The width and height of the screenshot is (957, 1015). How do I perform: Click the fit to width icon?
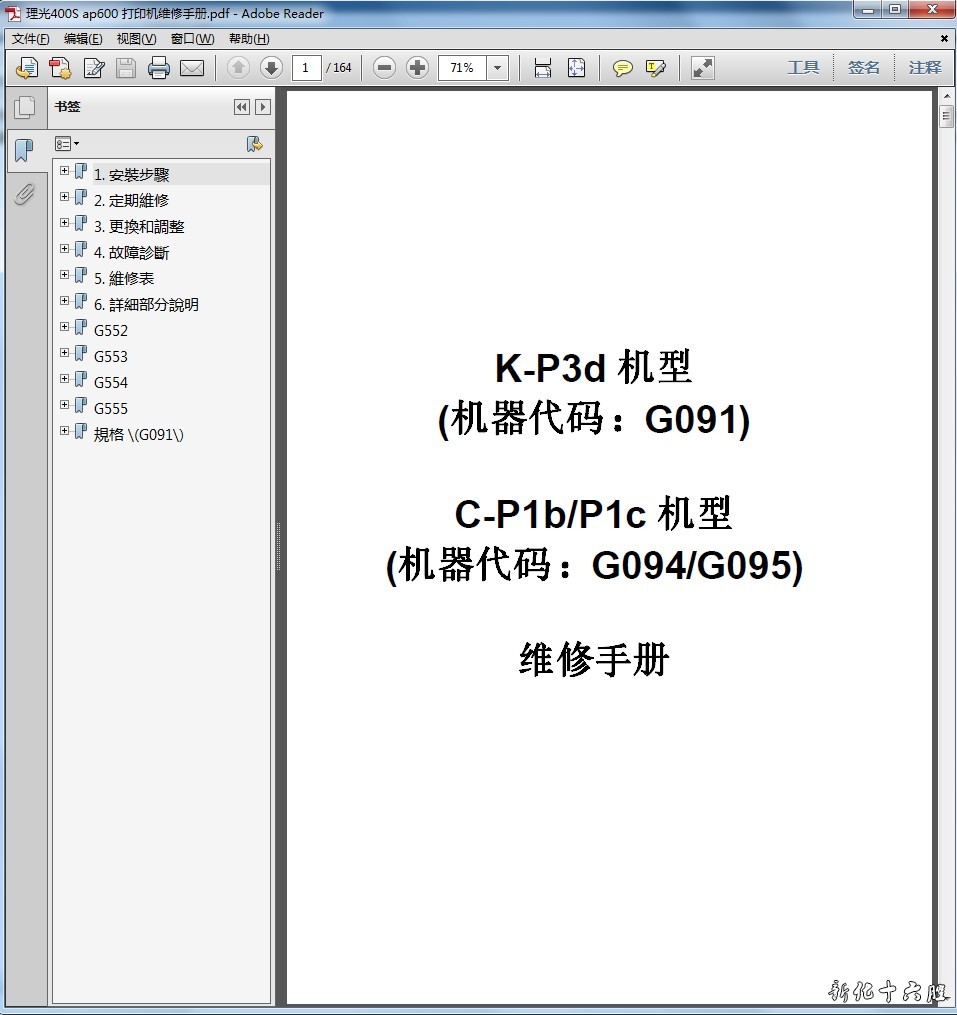coord(543,68)
